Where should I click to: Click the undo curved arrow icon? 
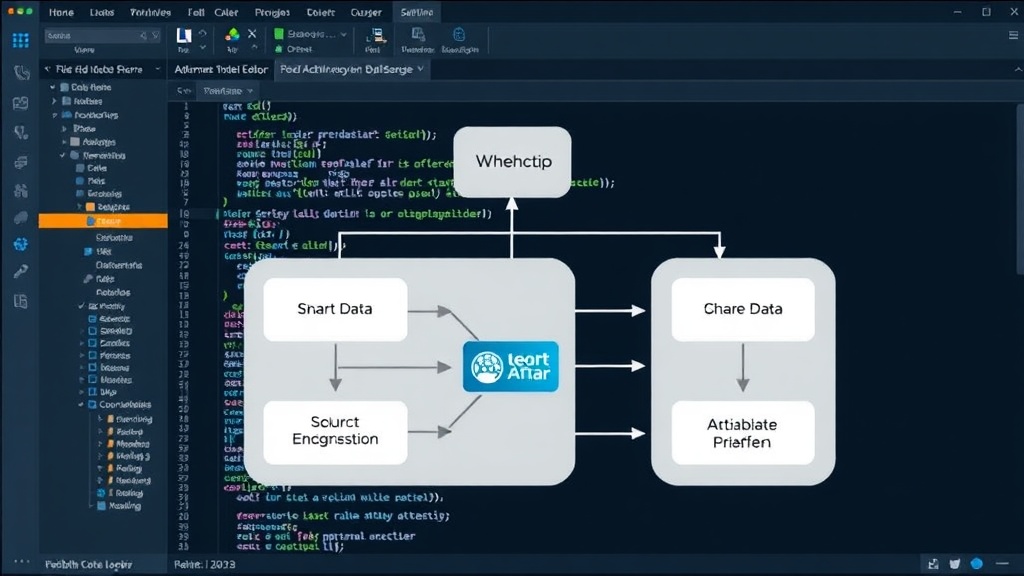202,33
